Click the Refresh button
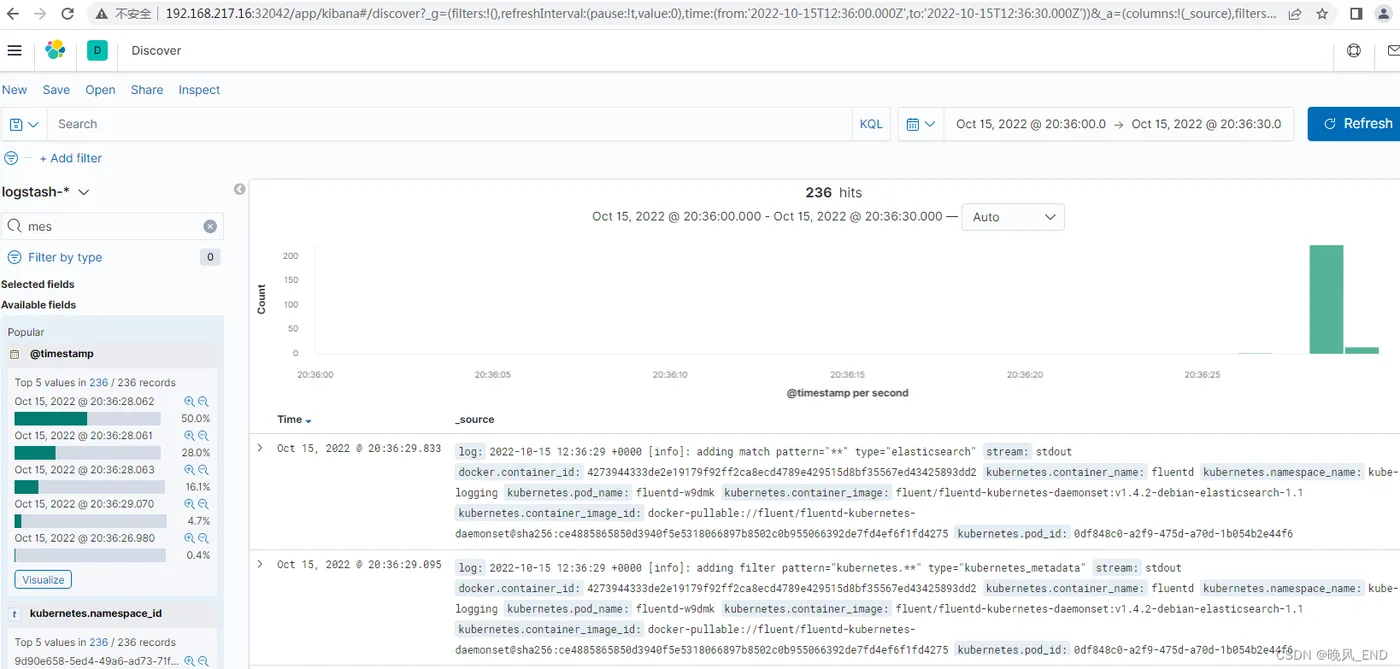Screen dimensions: 1400x669 (1355, 124)
